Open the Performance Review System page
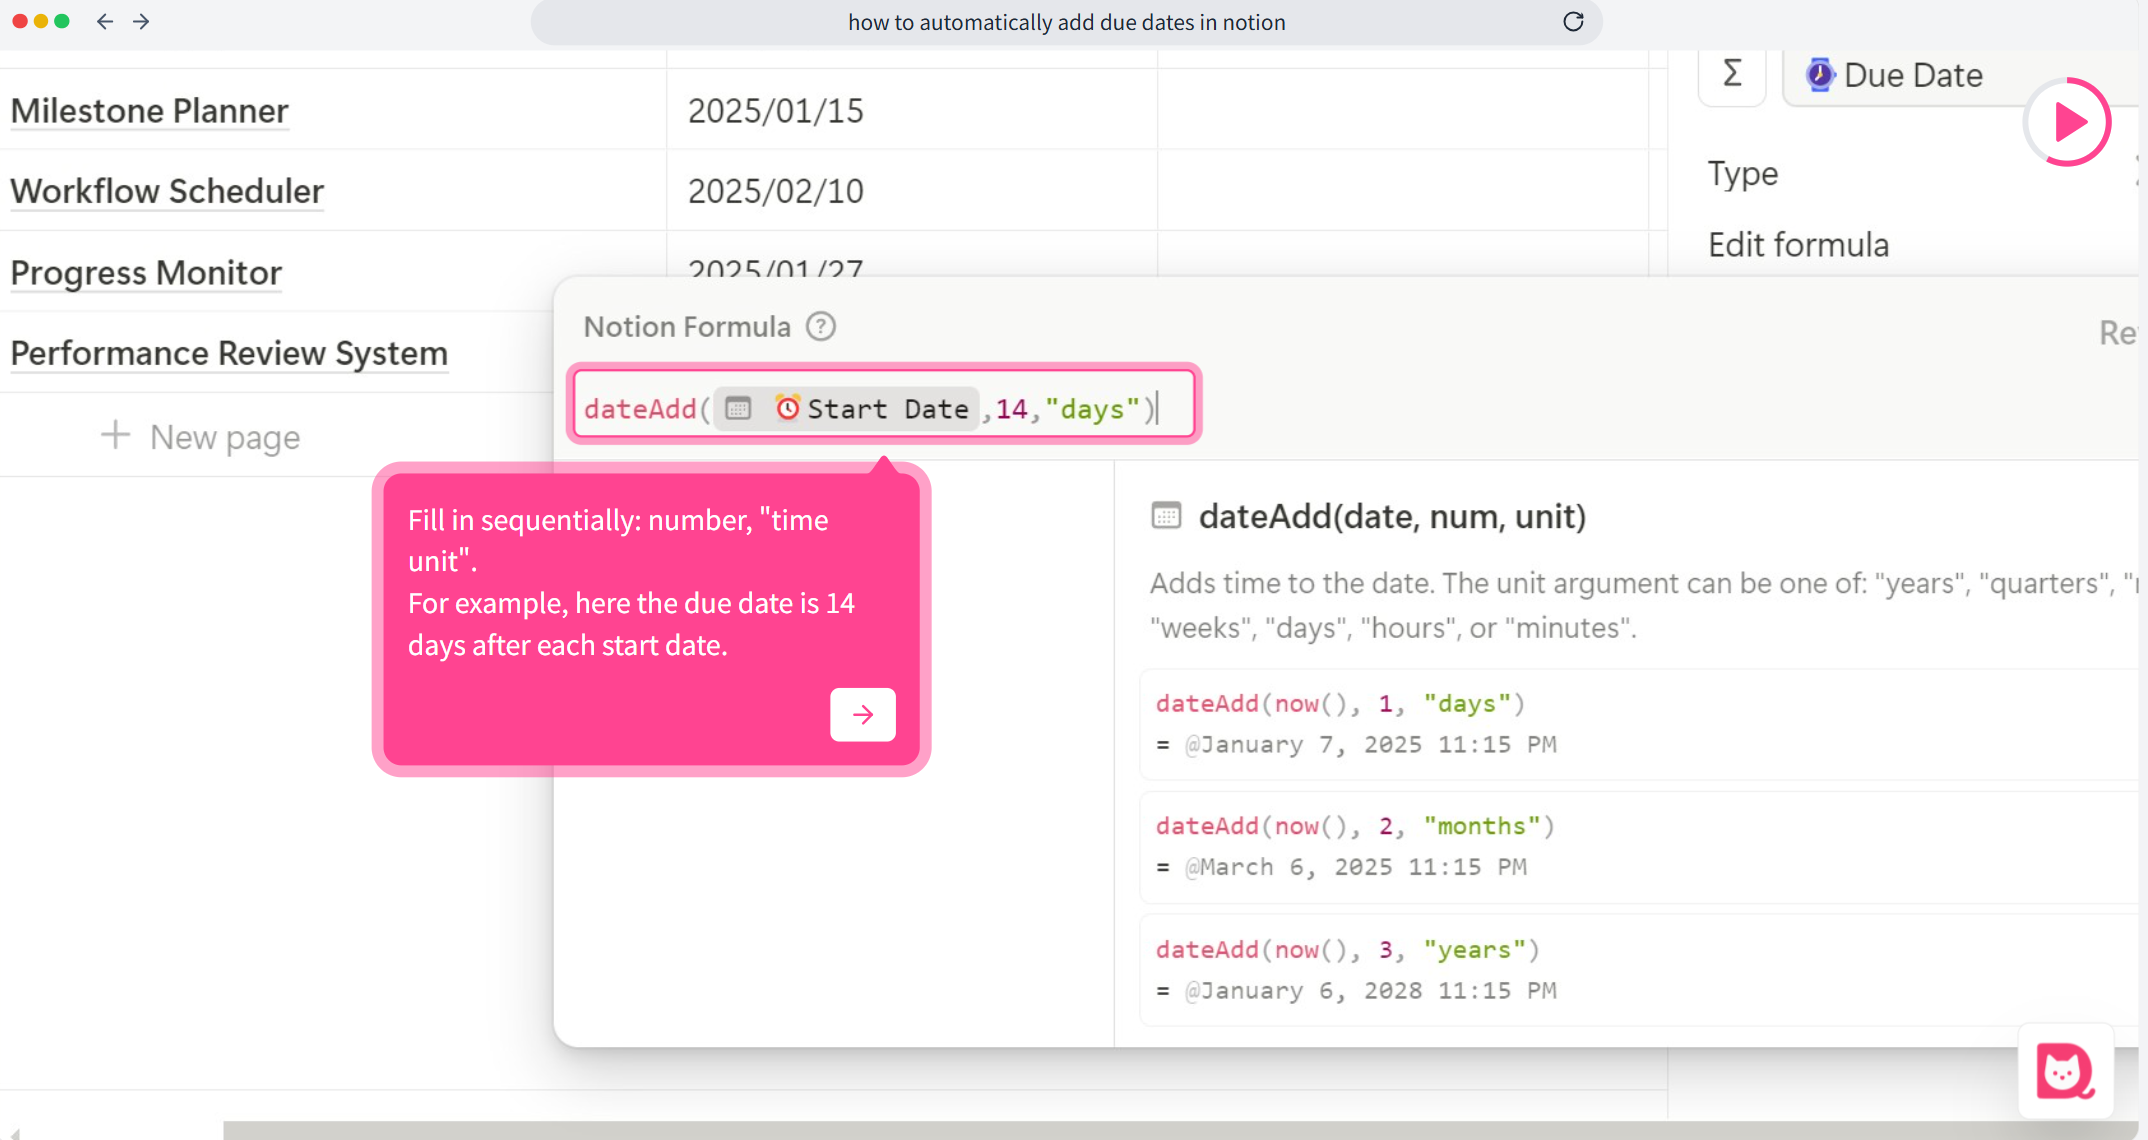This screenshot has height=1140, width=2148. click(229, 353)
